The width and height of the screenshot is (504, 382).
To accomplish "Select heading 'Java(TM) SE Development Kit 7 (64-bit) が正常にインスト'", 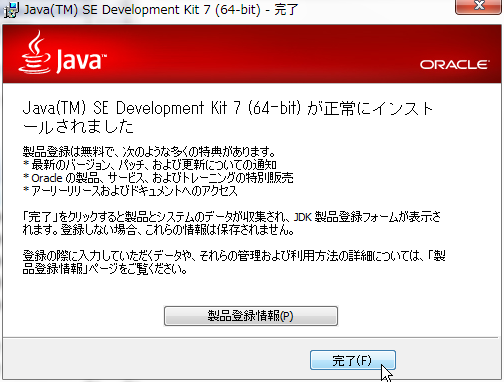I will pos(228,108).
